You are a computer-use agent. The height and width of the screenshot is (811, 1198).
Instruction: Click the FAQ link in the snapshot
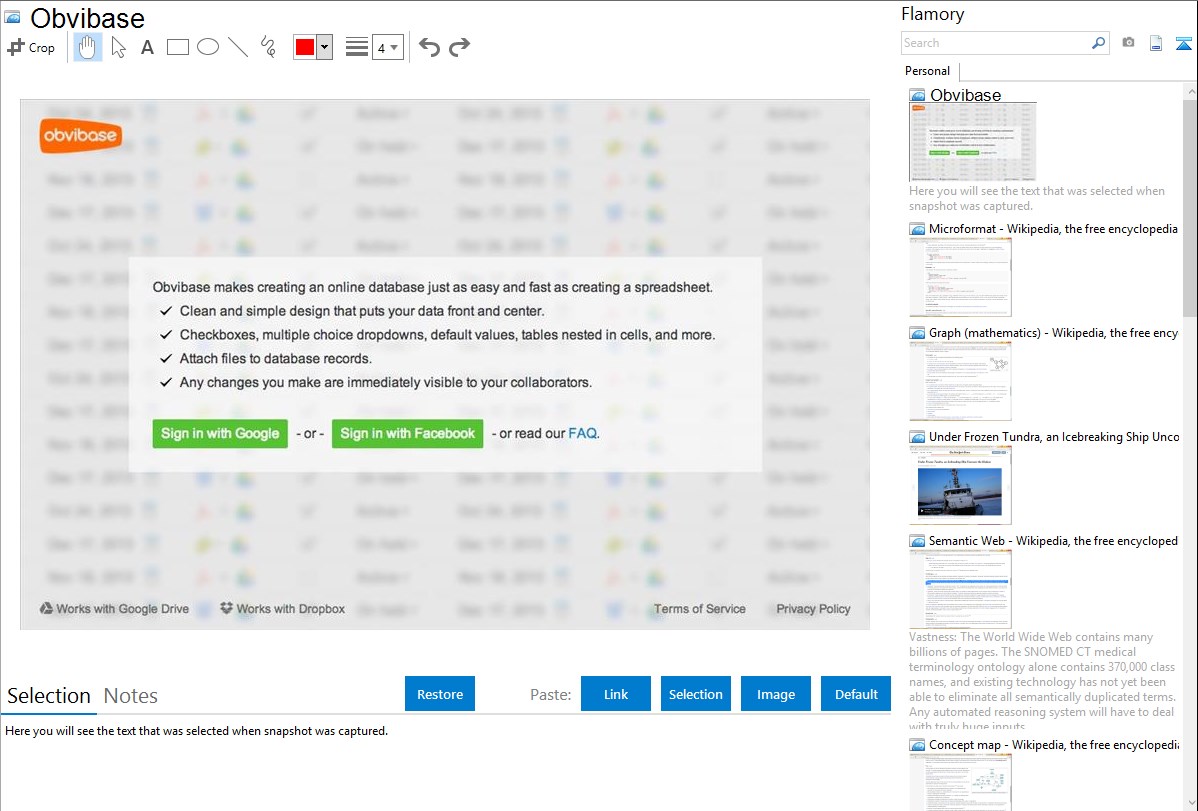click(x=582, y=433)
